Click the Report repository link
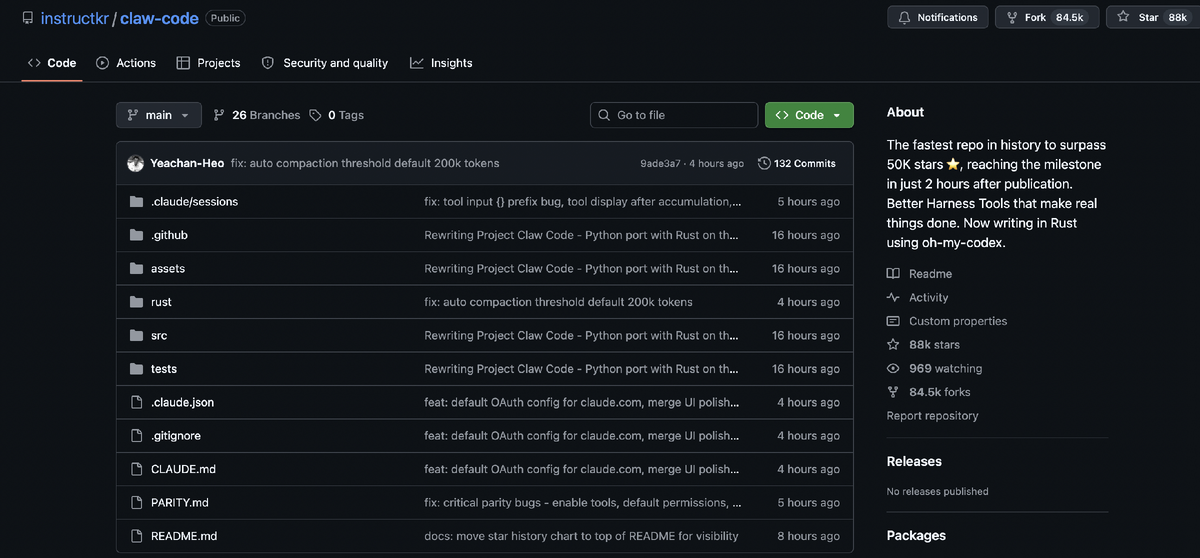The width and height of the screenshot is (1200, 558). (932, 416)
